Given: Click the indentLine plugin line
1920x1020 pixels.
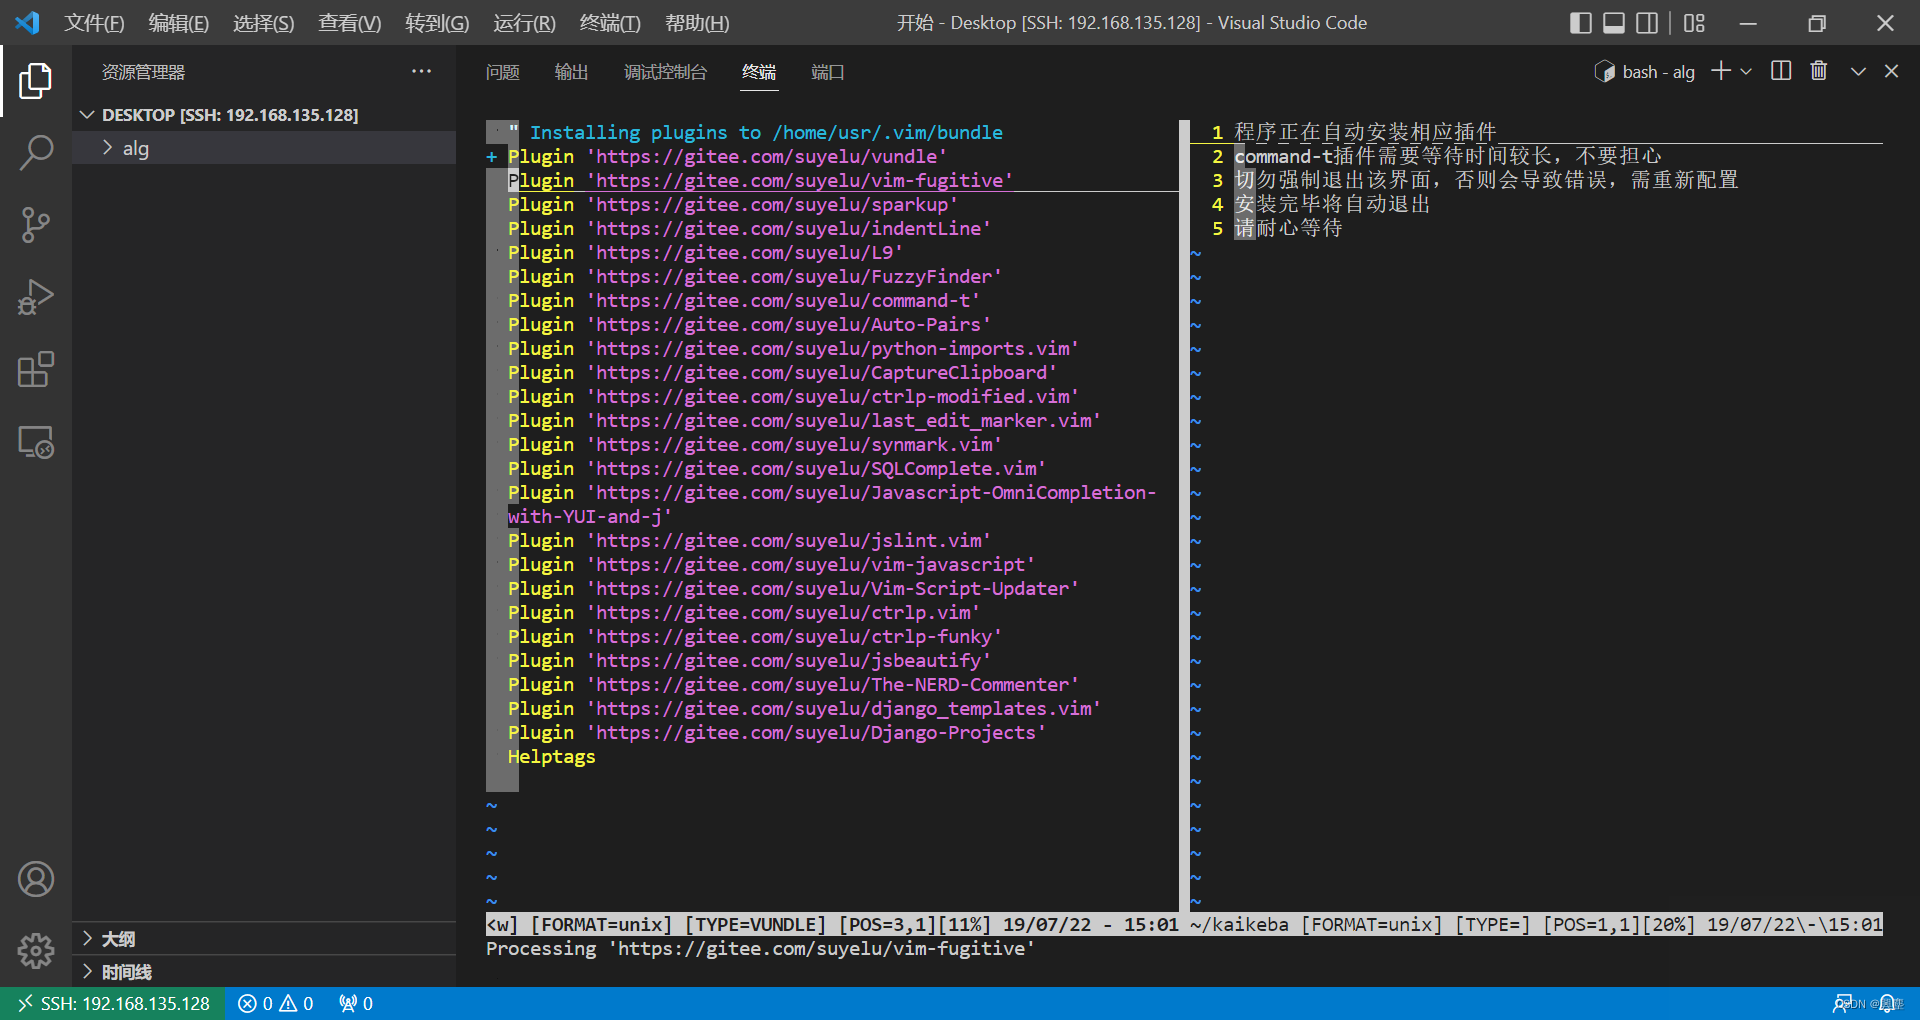Looking at the screenshot, I should pyautogui.click(x=749, y=228).
